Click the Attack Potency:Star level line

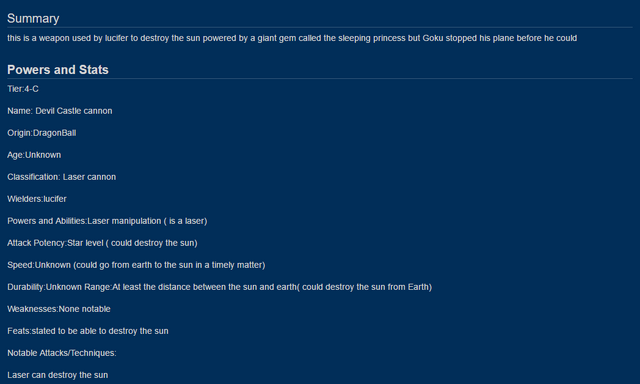pyautogui.click(x=102, y=243)
